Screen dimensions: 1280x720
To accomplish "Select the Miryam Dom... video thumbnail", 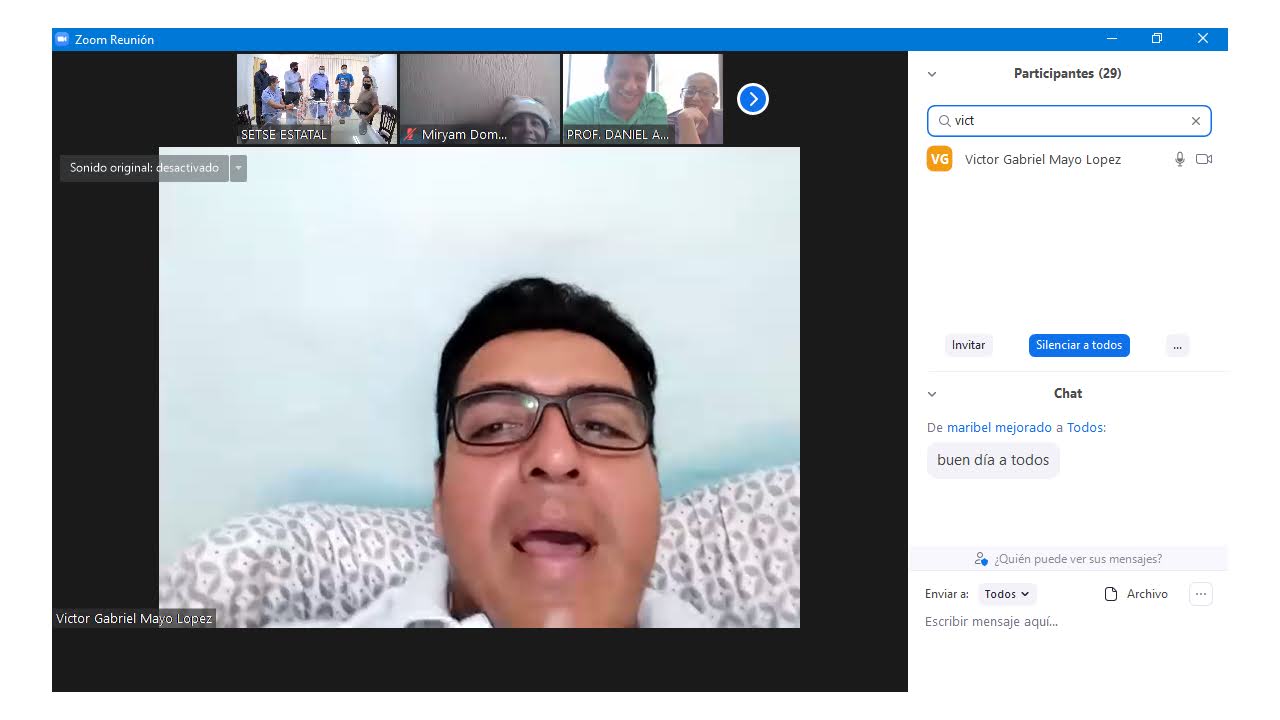I will [x=480, y=99].
